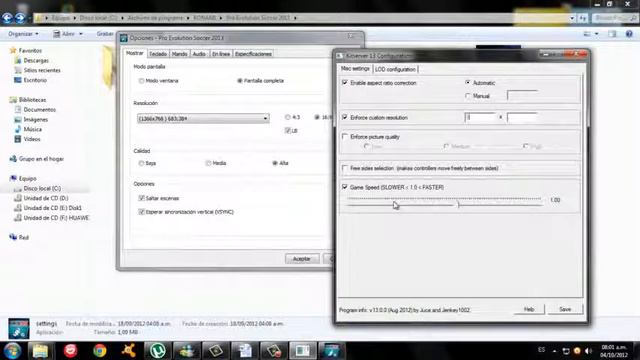This screenshot has height=360, width=640.
Task: Open Favoritos in the navigation pane
Action: (30, 51)
